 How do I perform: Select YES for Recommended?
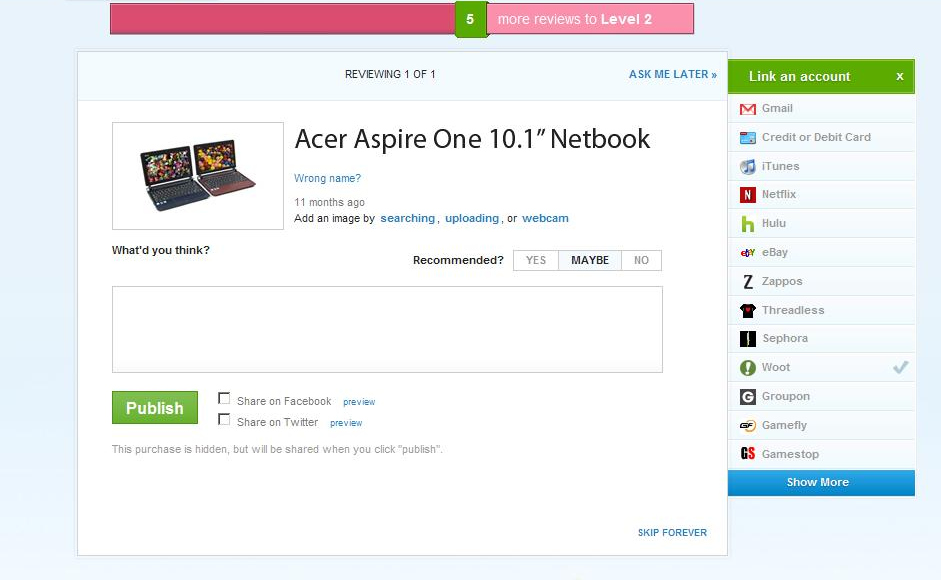point(536,261)
